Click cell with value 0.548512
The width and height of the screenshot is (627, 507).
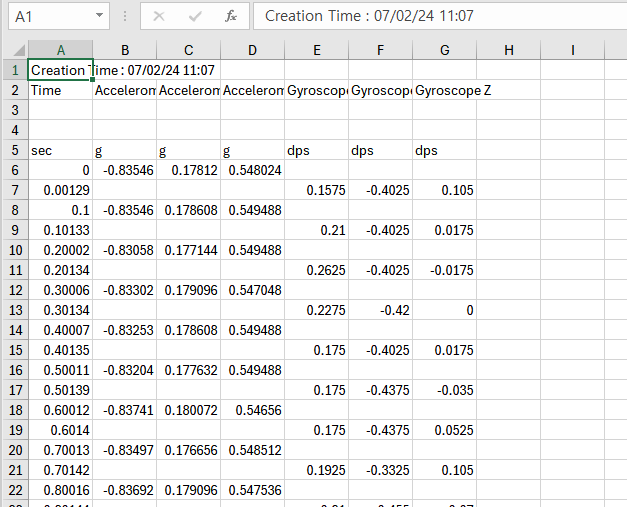tap(253, 450)
